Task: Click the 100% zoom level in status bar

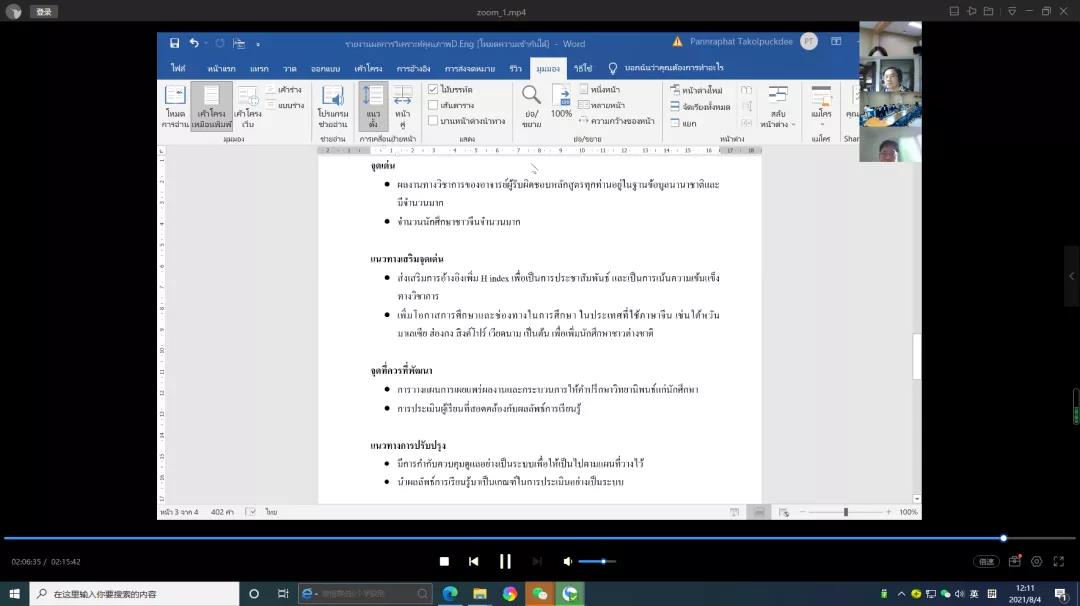Action: tap(908, 512)
